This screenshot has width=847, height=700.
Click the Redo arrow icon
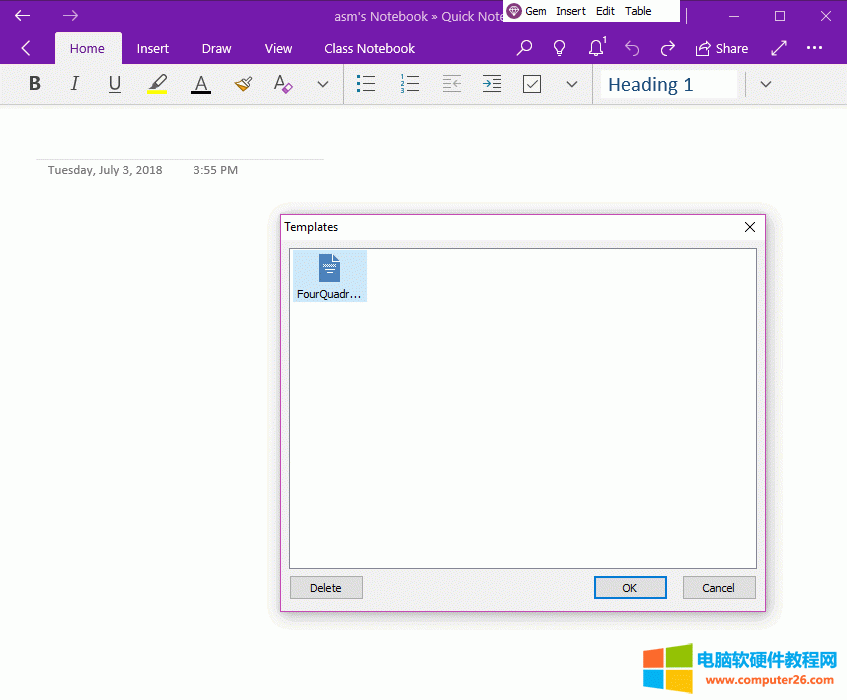pos(667,47)
